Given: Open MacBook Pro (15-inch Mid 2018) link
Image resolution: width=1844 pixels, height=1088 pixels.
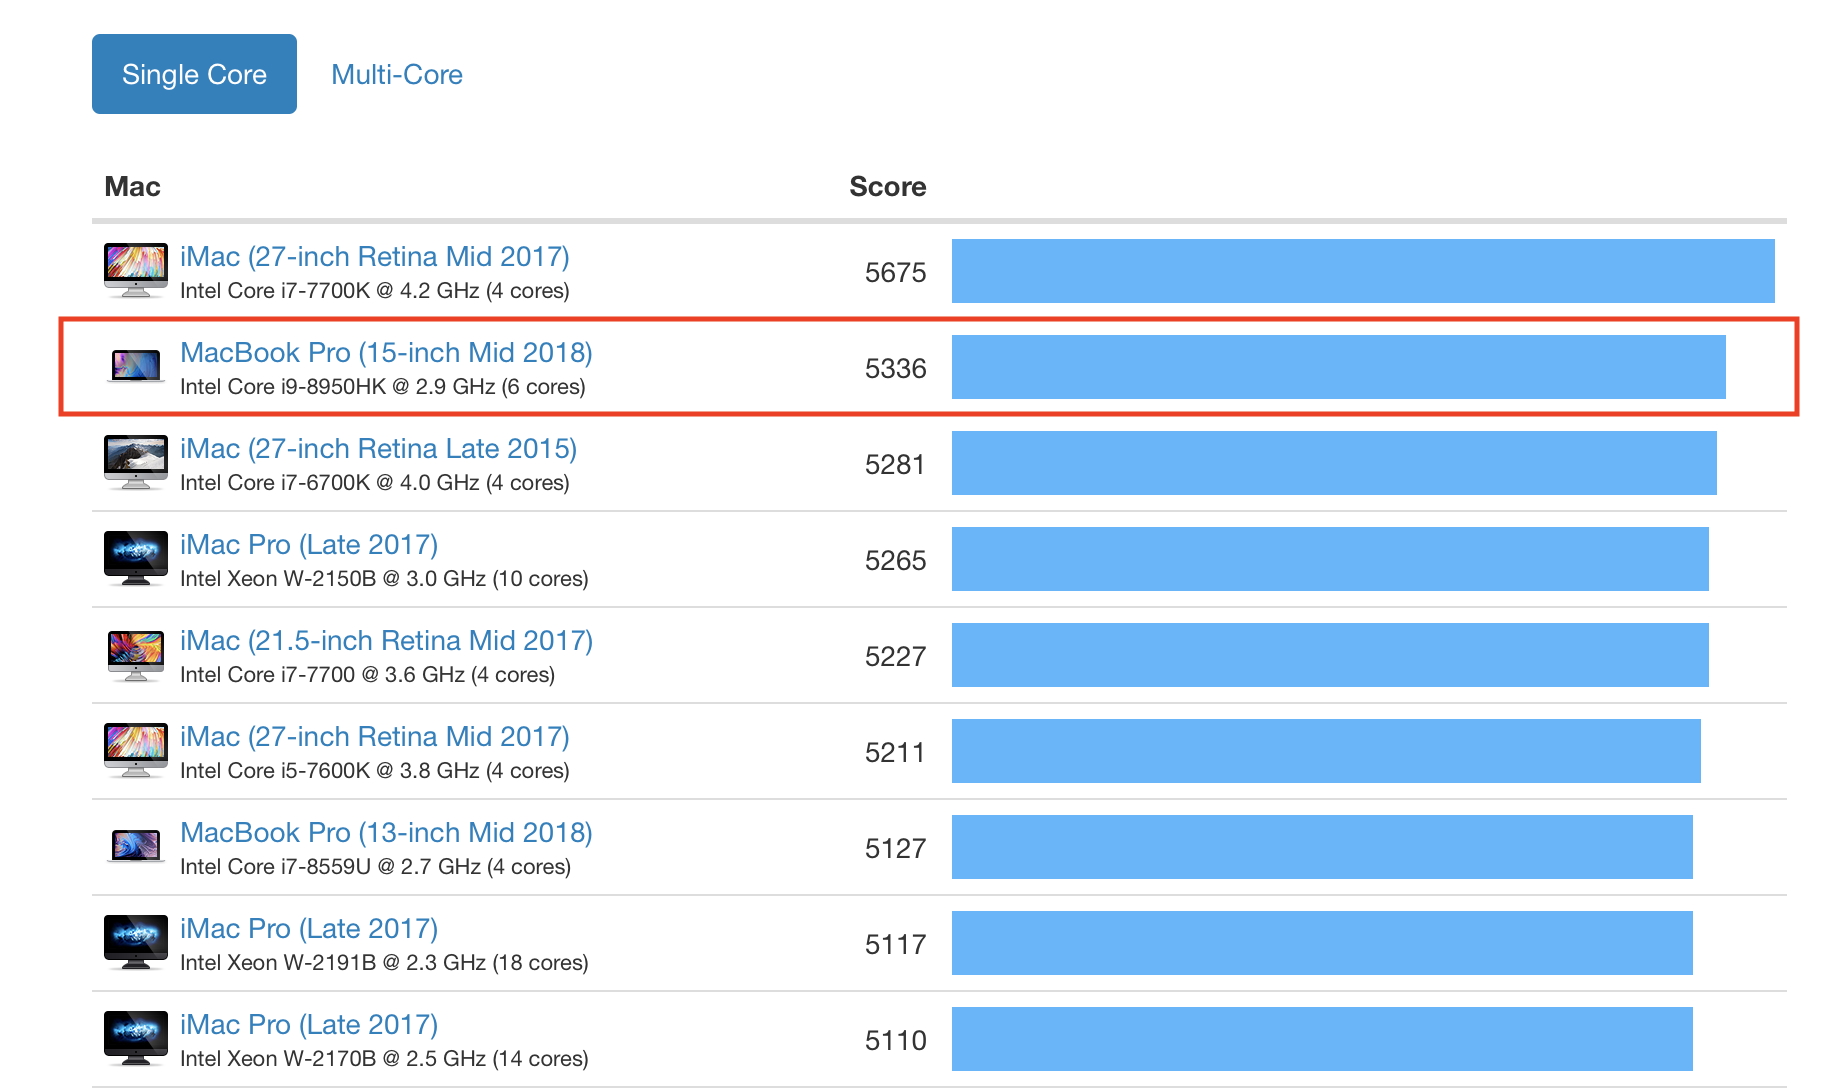Looking at the screenshot, I should [x=386, y=353].
